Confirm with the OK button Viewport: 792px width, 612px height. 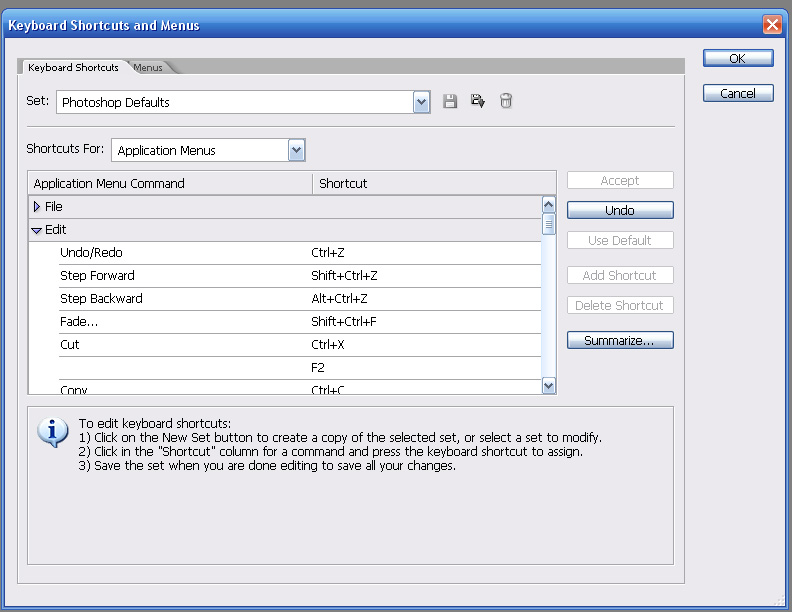point(738,59)
